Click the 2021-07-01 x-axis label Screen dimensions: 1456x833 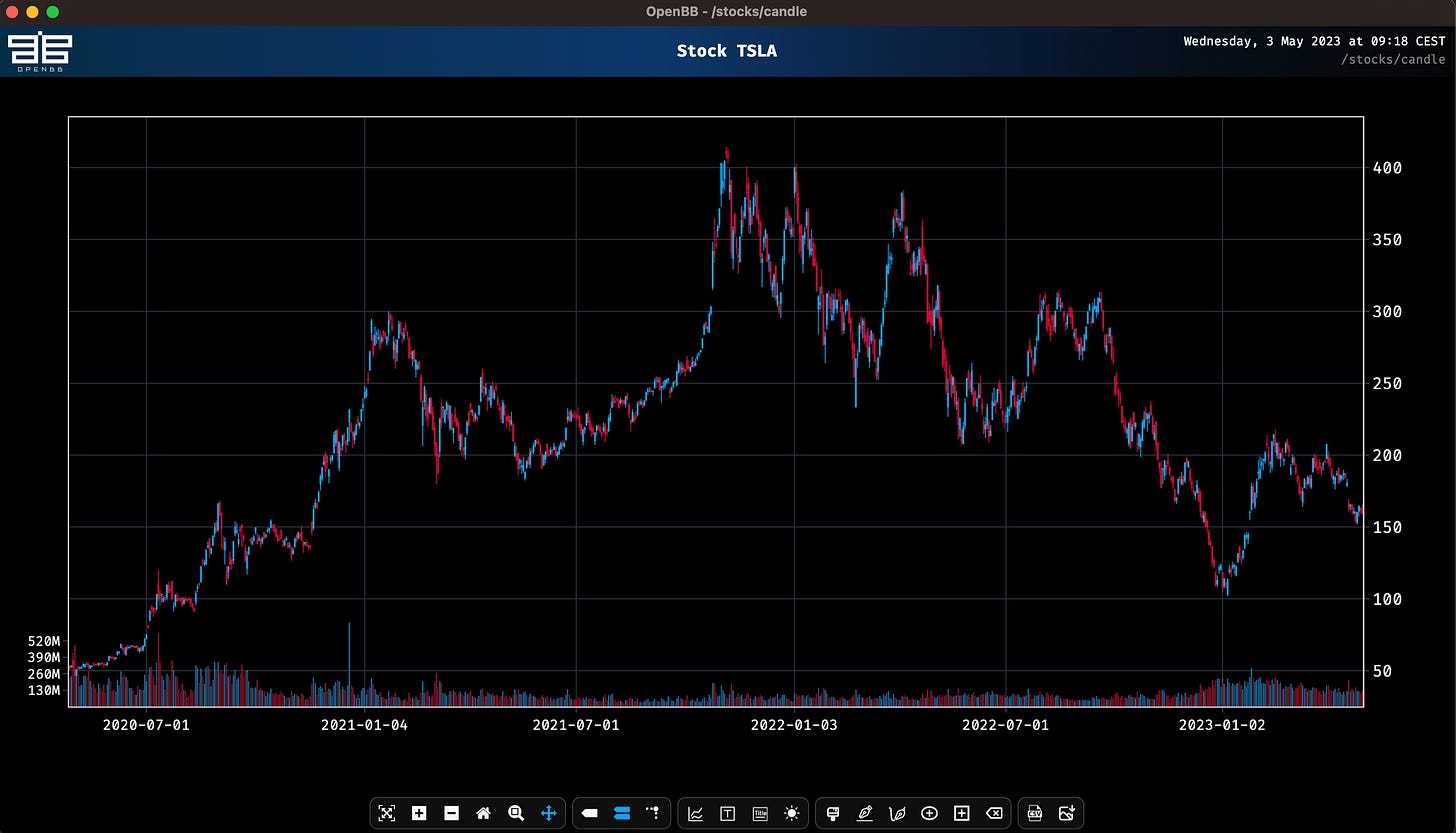(x=575, y=725)
